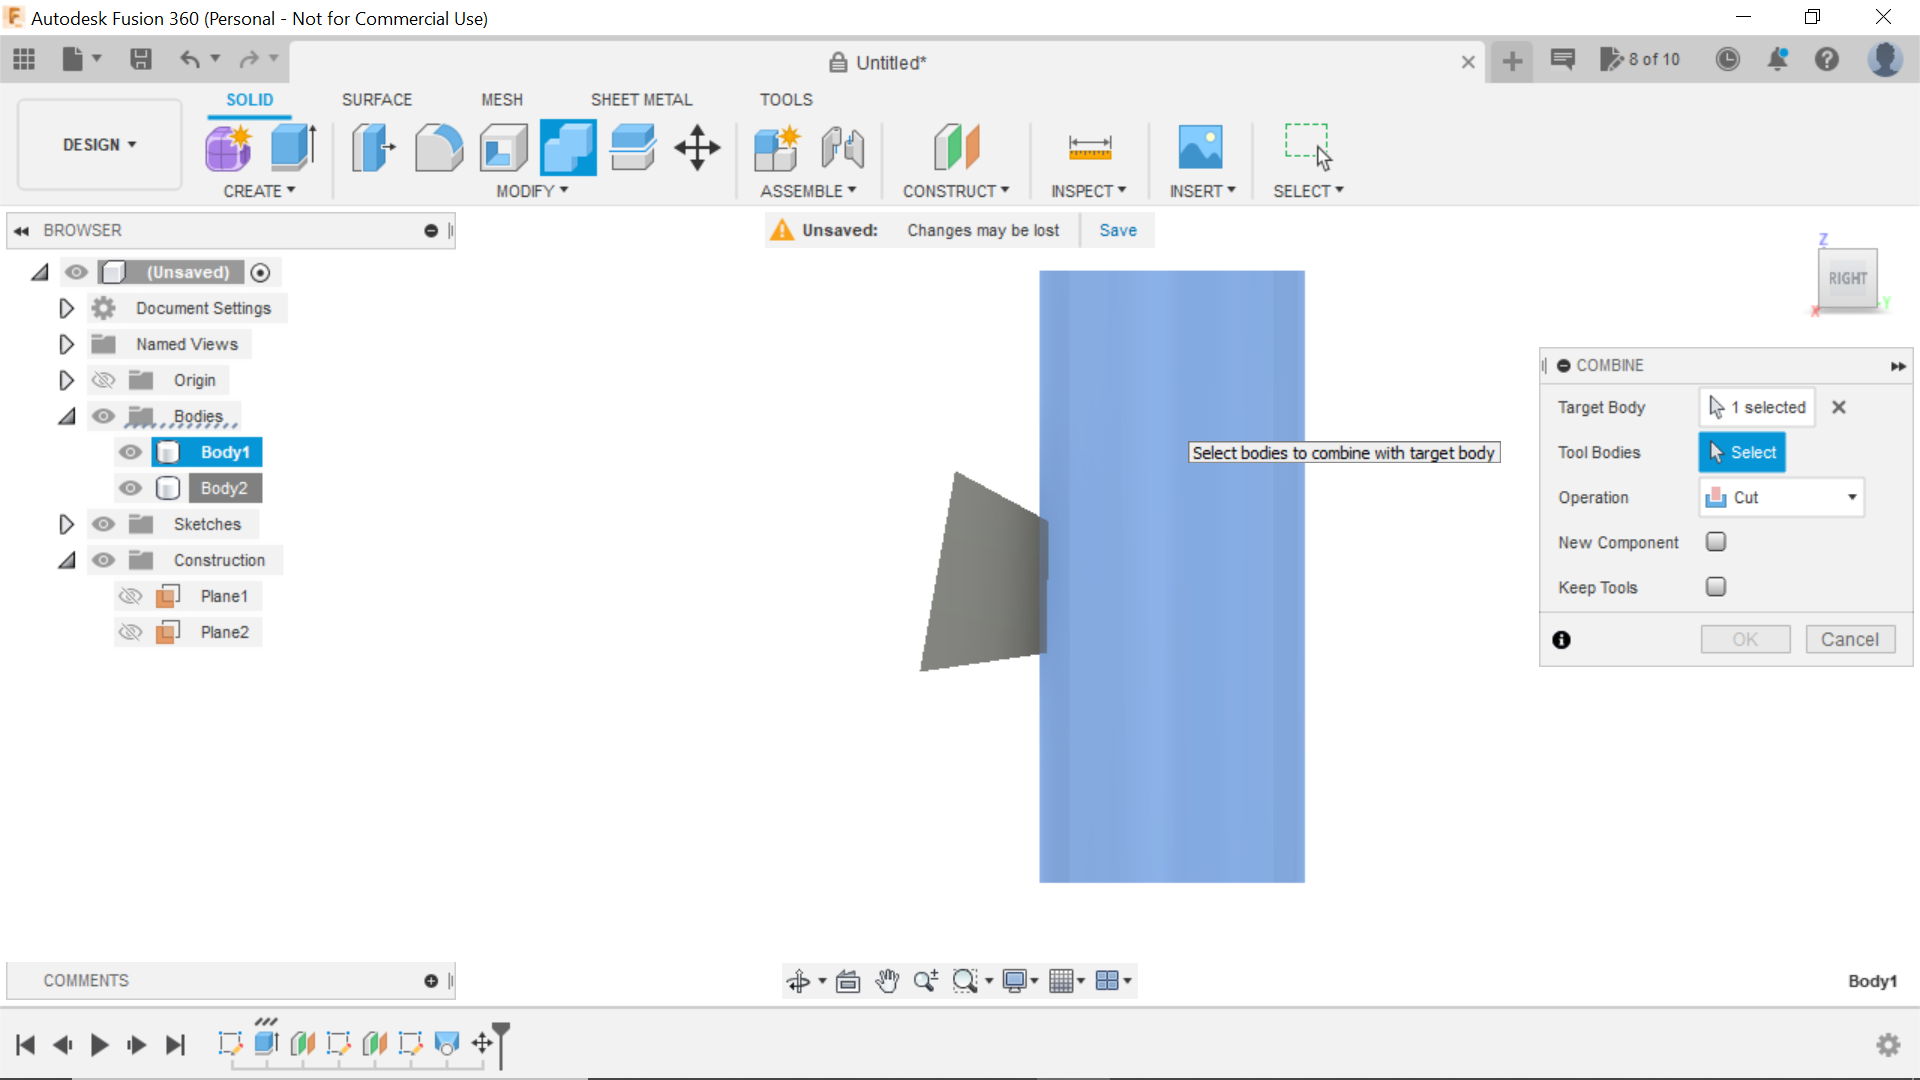
Task: Enable the Keep Tools checkbox
Action: tap(1716, 587)
